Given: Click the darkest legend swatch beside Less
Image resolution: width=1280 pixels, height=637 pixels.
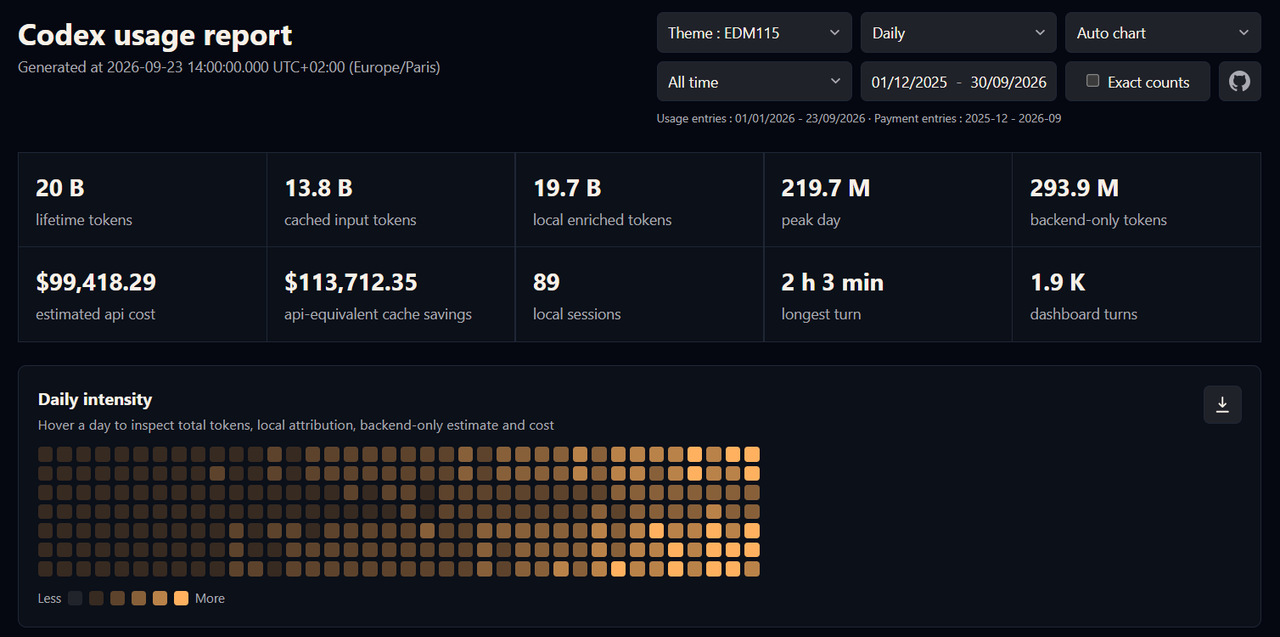Looking at the screenshot, I should click(x=75, y=598).
